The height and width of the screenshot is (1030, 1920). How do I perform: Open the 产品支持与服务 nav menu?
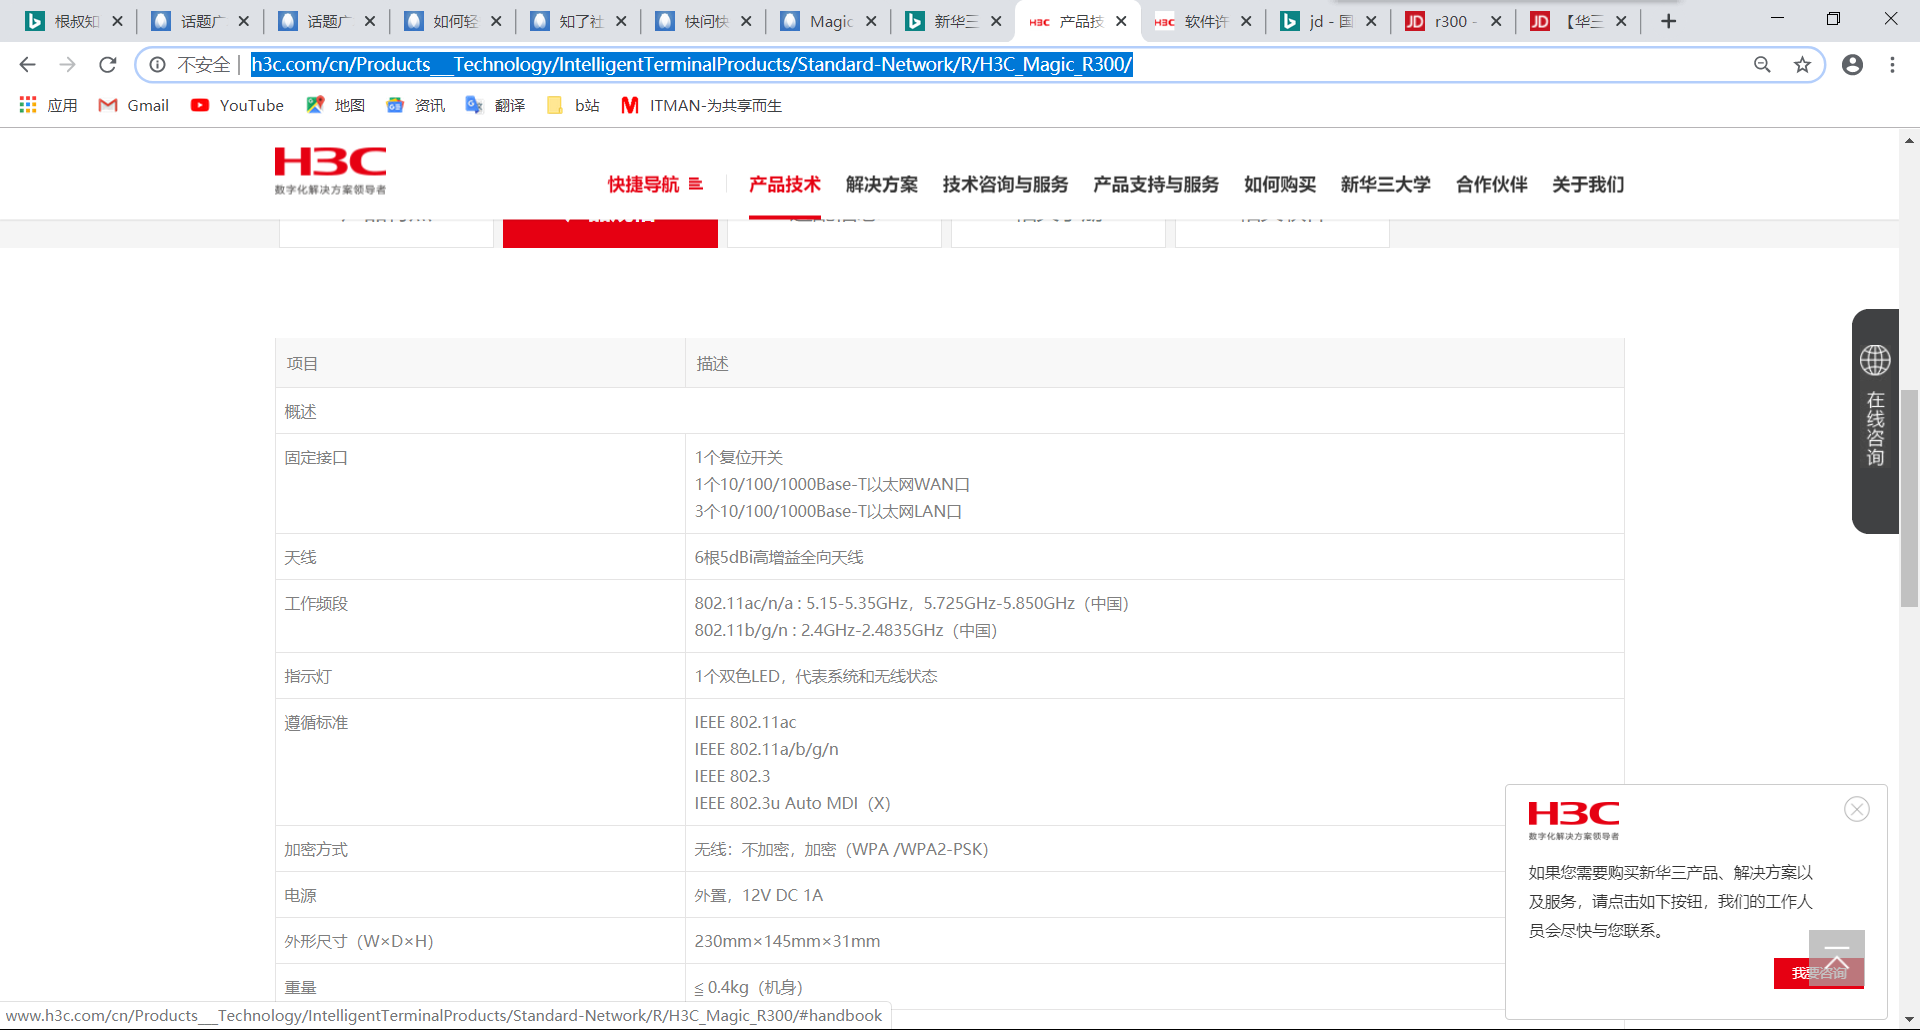click(x=1156, y=184)
